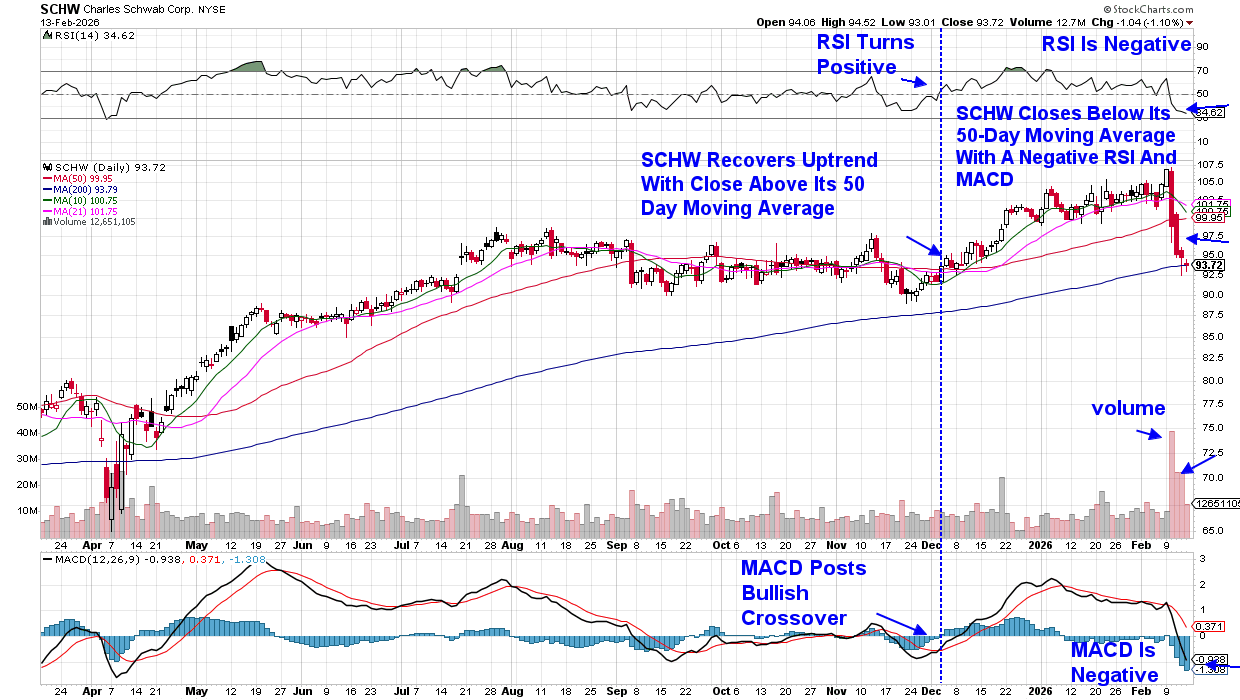Viewport: 1240px width, 700px height.
Task: Click the SCHW (Daily) candlestick legend icon
Action: click(x=46, y=165)
